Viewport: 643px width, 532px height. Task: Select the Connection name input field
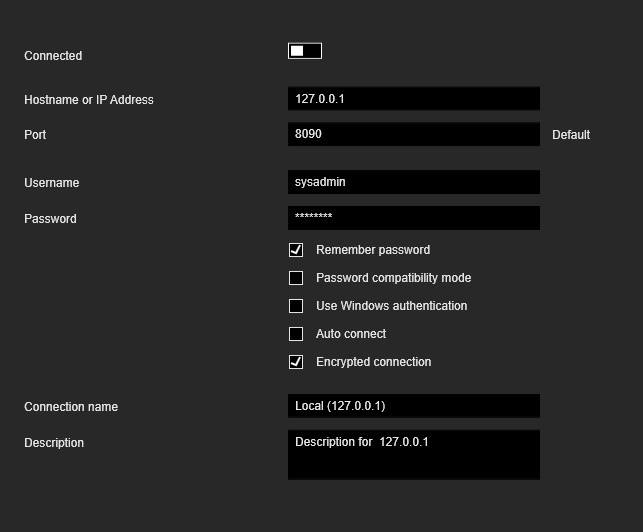click(x=413, y=406)
